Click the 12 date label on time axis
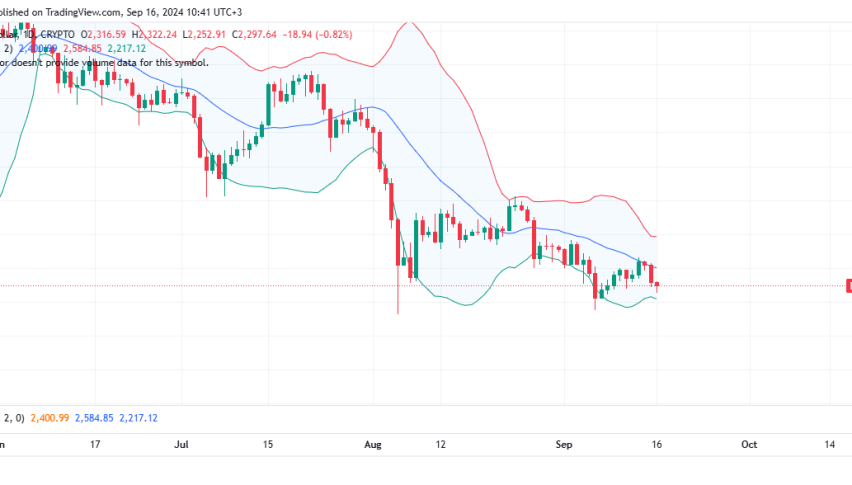The image size is (852, 485). pos(440,444)
